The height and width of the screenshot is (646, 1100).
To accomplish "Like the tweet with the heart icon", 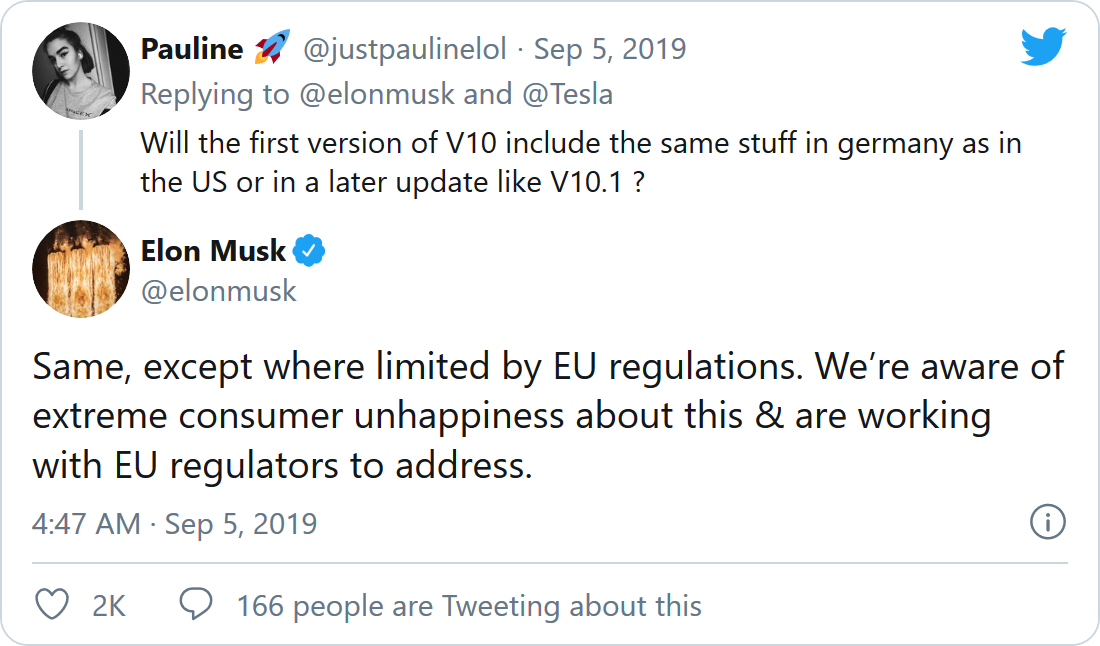I will tap(52, 605).
